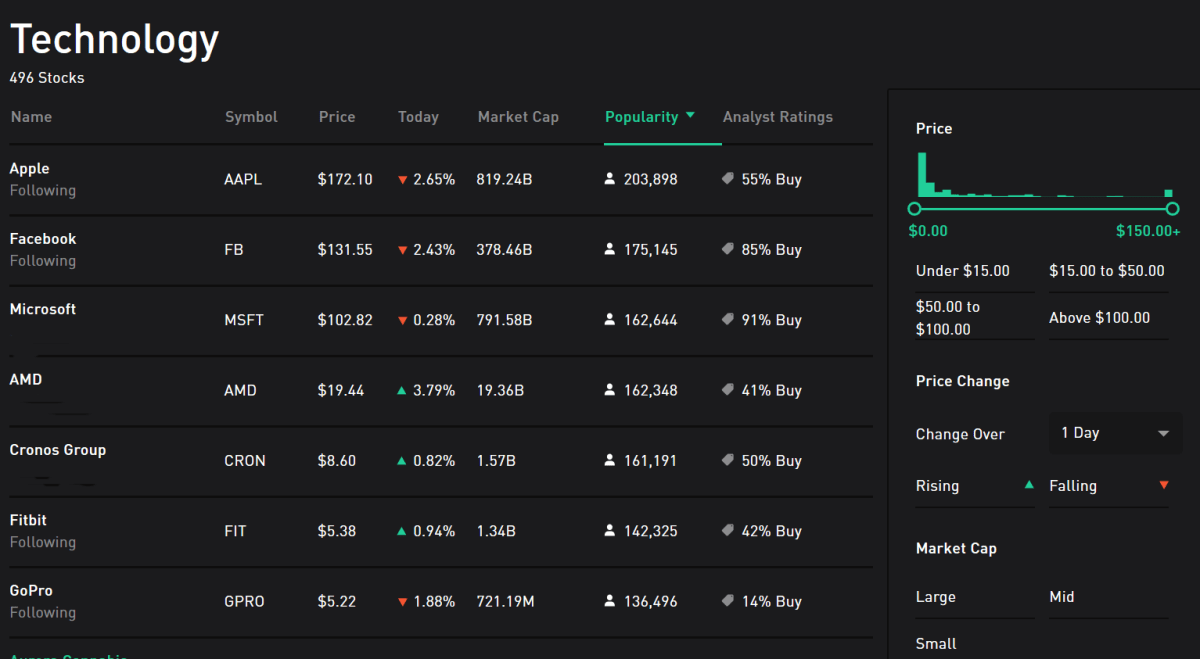Click the green Rising triangle icon
This screenshot has height=659, width=1200.
point(1029,485)
